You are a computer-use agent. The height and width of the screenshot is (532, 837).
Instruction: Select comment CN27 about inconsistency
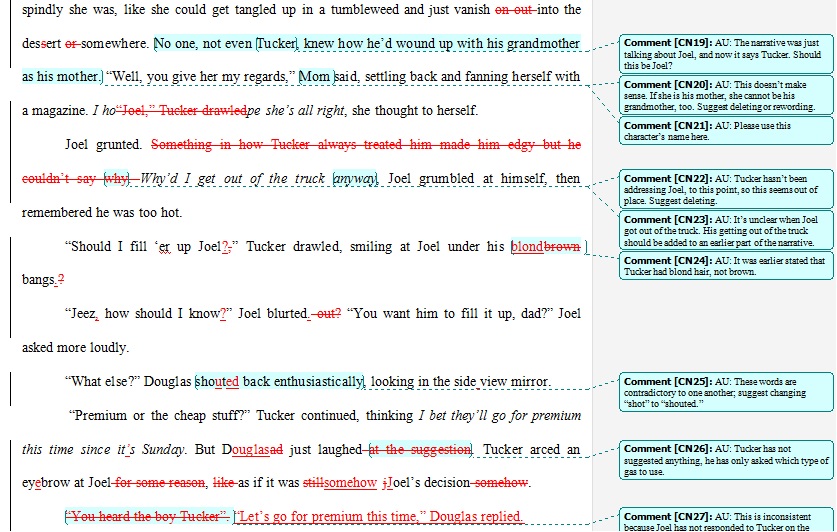[x=724, y=520]
